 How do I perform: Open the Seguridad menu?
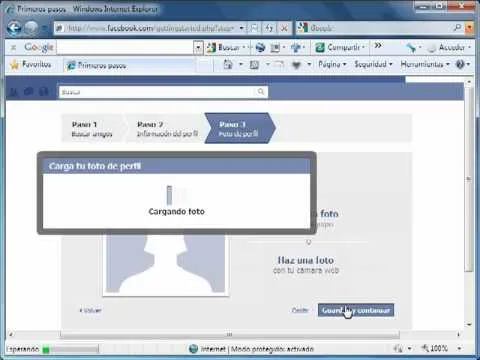coord(373,64)
